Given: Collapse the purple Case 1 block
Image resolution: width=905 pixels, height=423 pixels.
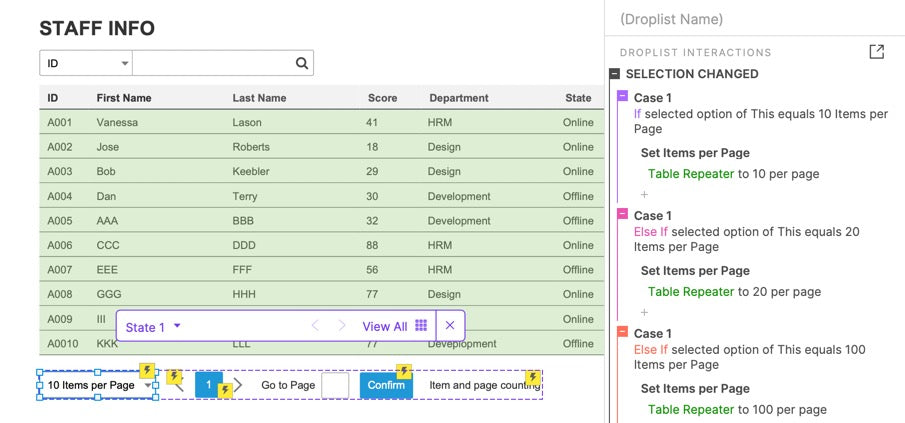Looking at the screenshot, I should [622, 96].
